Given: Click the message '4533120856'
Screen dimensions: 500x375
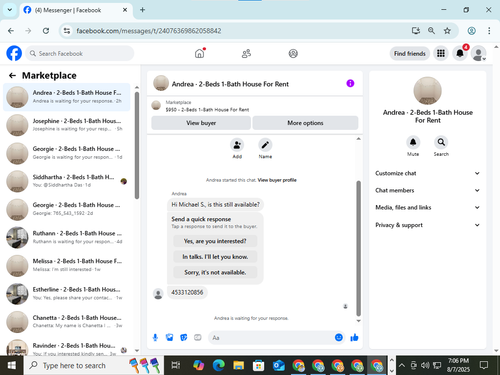Looking at the screenshot, I should 187,292.
